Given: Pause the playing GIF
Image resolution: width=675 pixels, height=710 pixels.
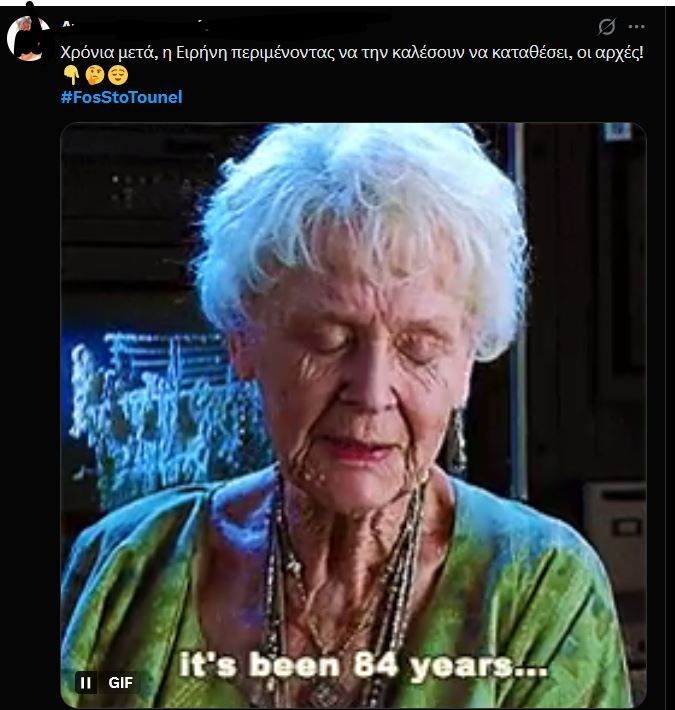Looking at the screenshot, I should pyautogui.click(x=86, y=682).
